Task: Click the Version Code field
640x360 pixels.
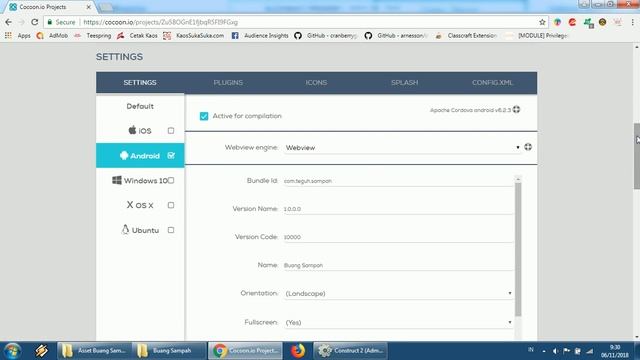Action: tap(398, 237)
